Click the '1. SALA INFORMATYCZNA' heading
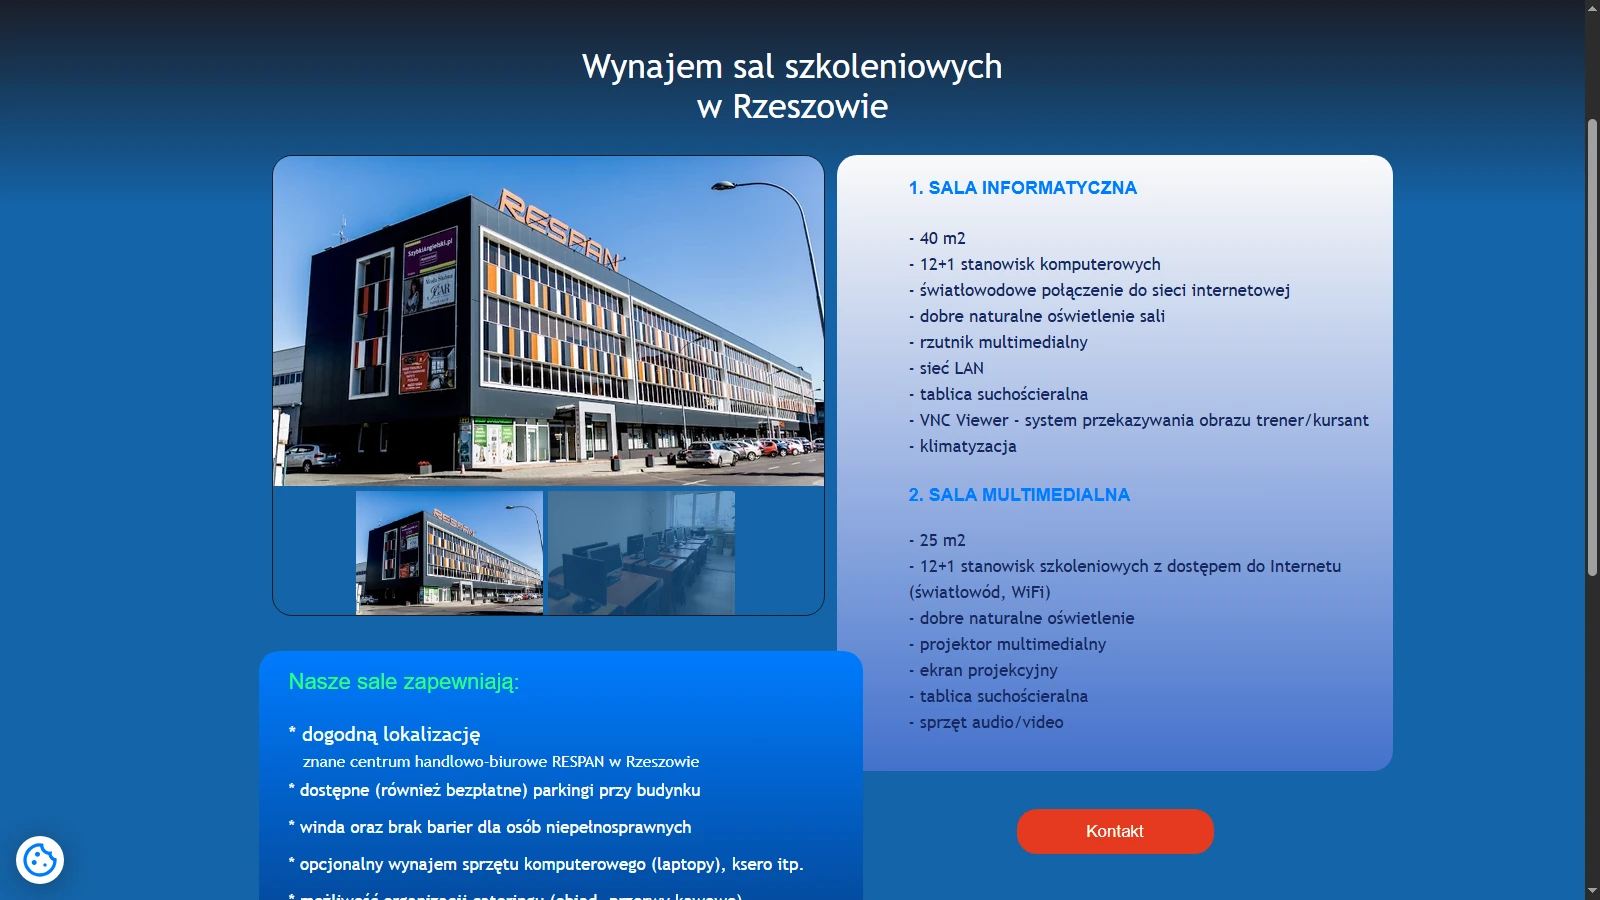 coord(1023,188)
